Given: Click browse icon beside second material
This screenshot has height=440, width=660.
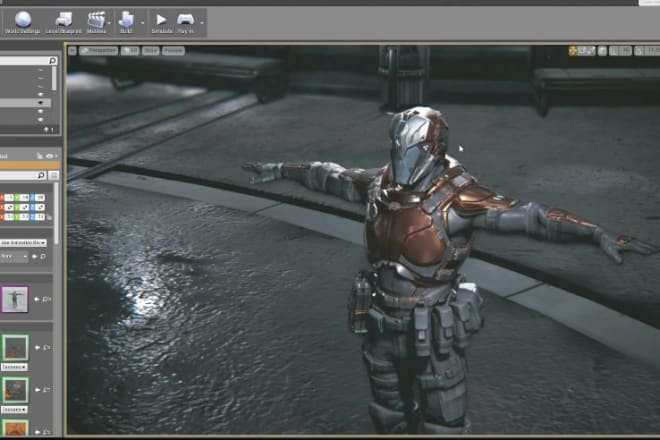Looking at the screenshot, I should (x=47, y=390).
